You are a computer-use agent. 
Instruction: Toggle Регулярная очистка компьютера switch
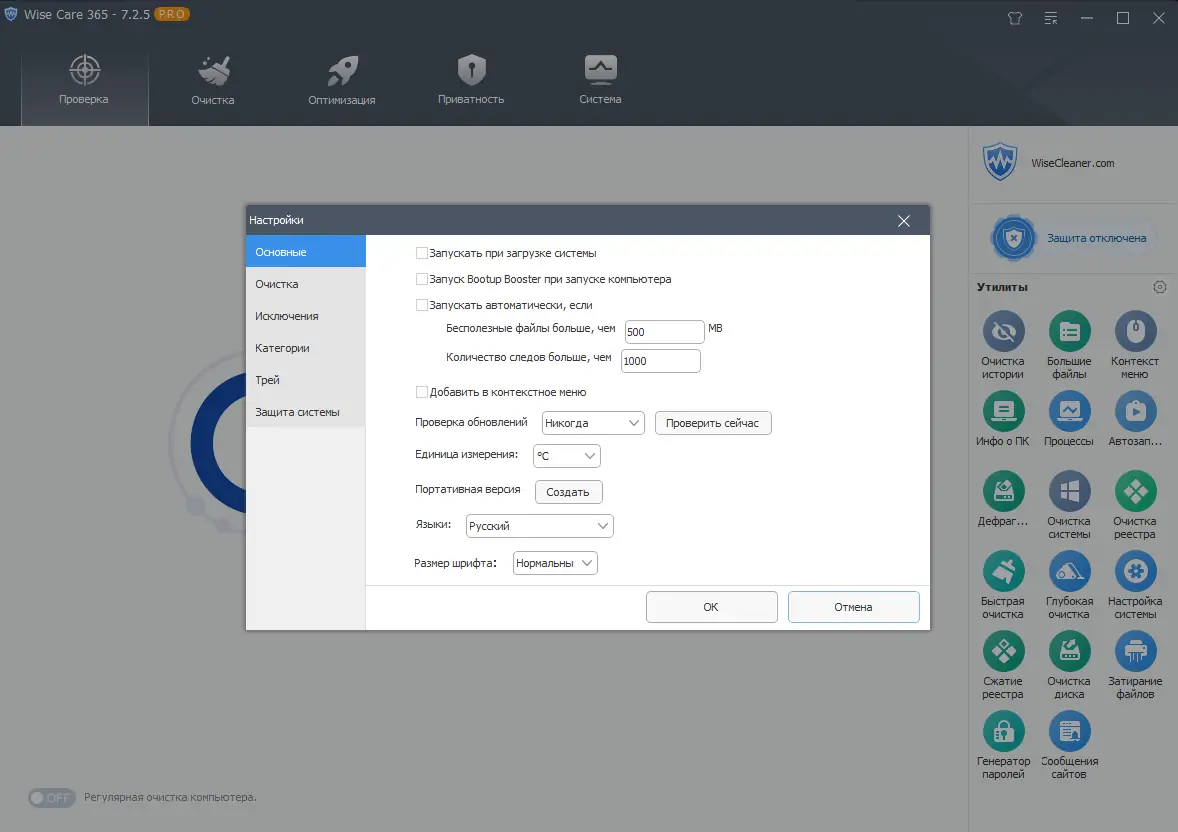pos(51,797)
